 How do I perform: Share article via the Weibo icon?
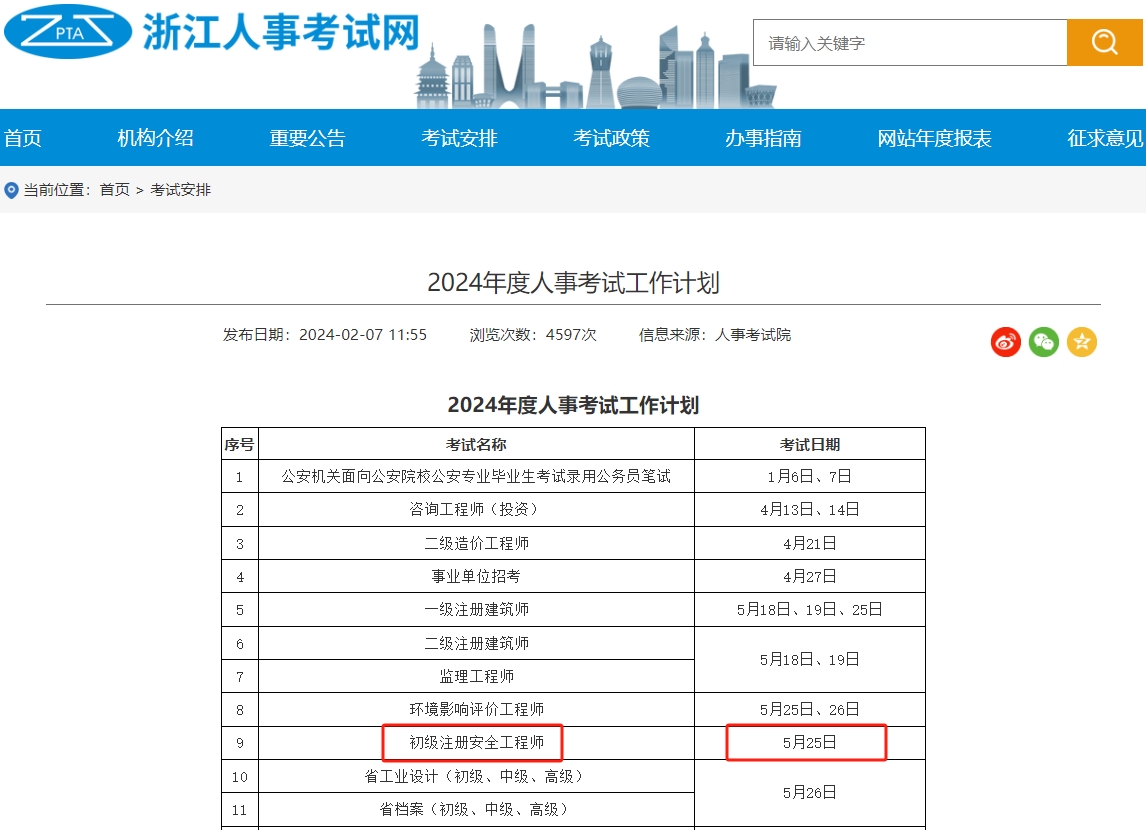pyautogui.click(x=1005, y=342)
